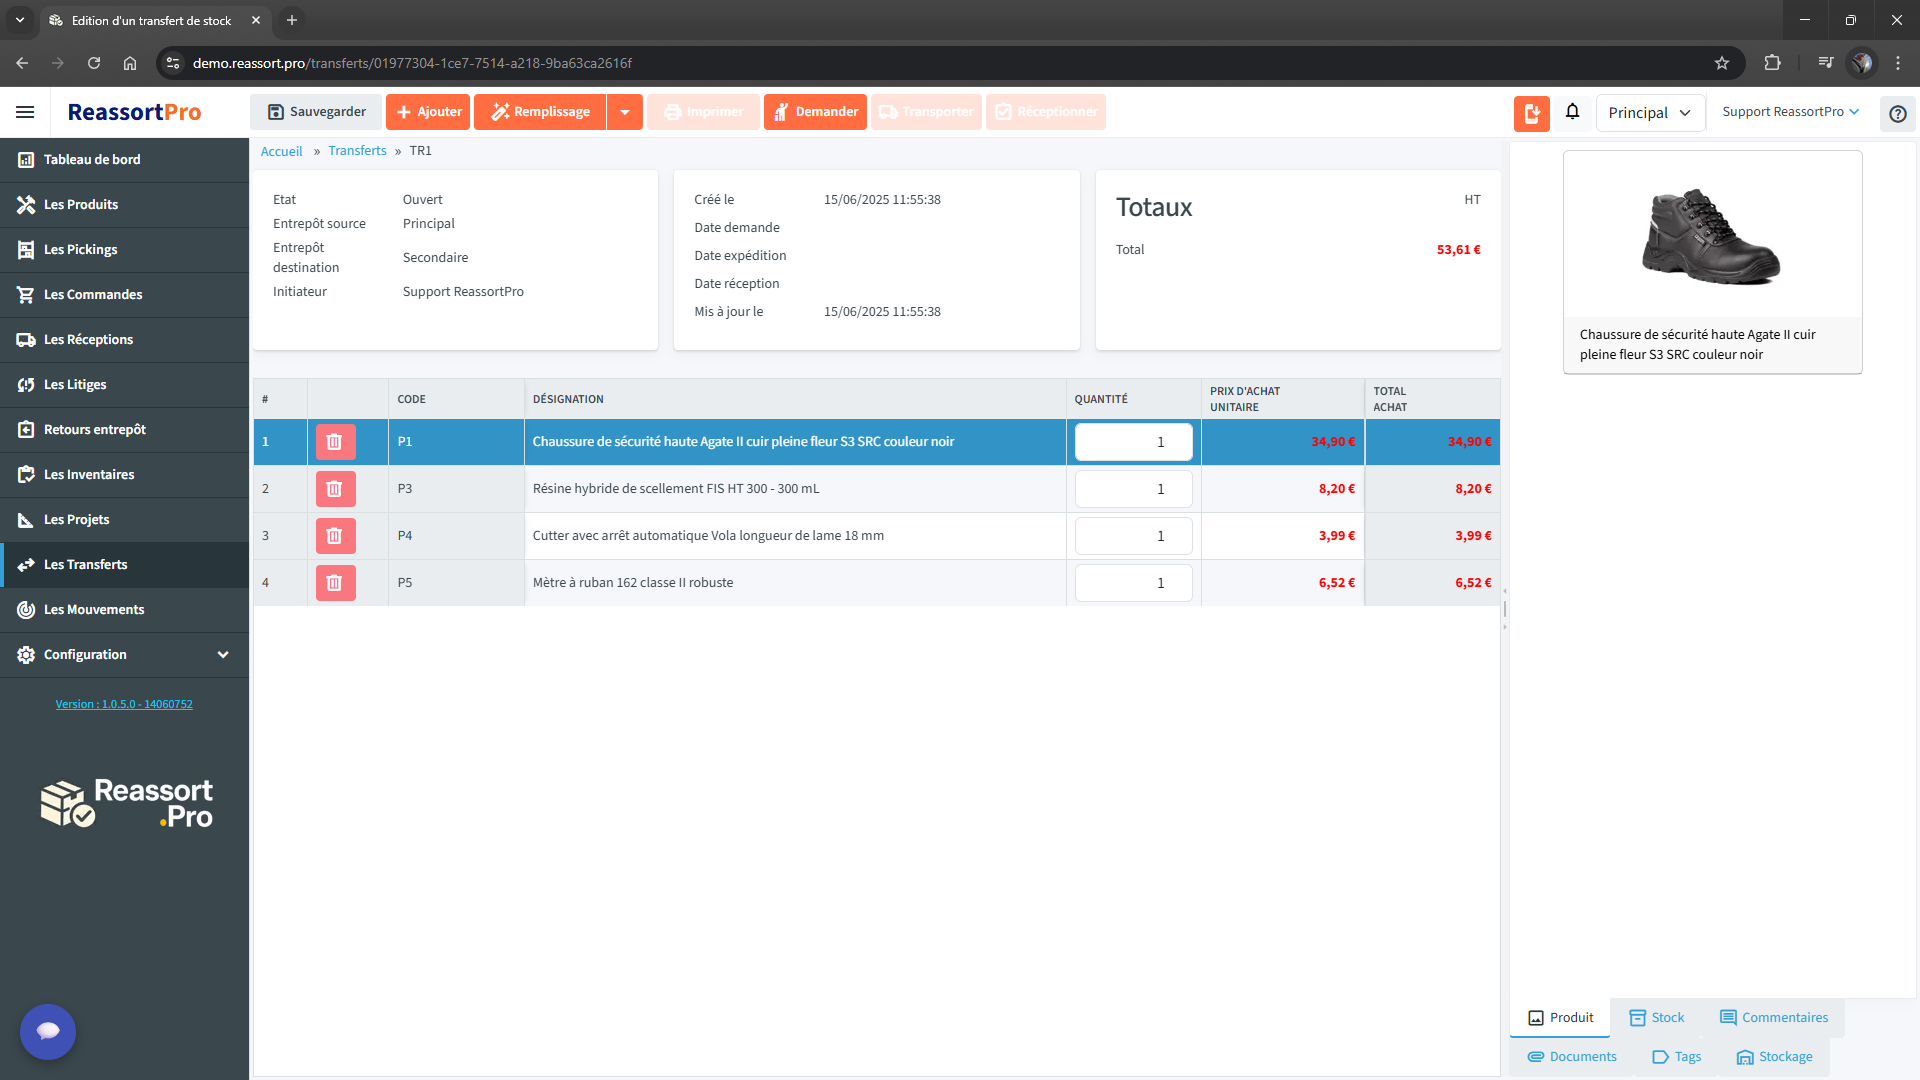Open Les Commandes in sidebar
Image resolution: width=1920 pixels, height=1080 pixels.
(124, 295)
